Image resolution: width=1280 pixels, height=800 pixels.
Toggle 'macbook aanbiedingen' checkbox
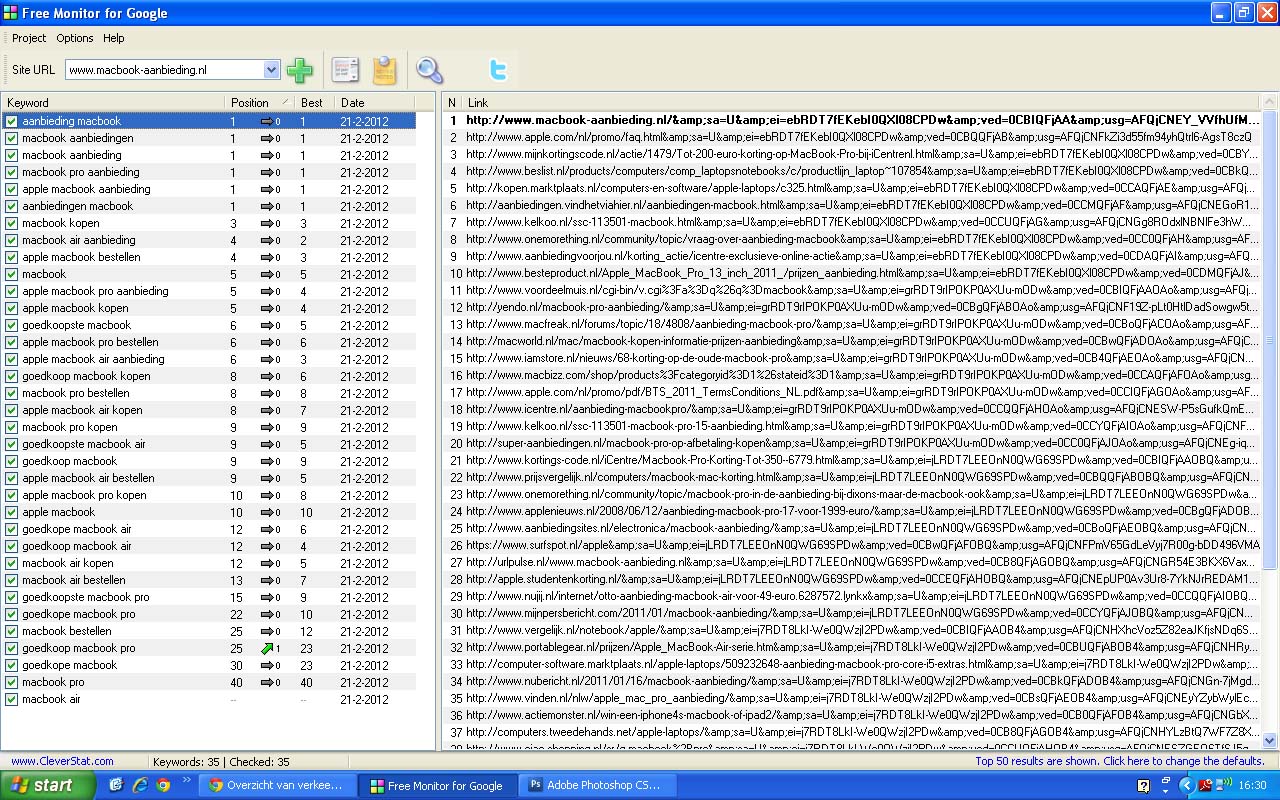pos(12,138)
